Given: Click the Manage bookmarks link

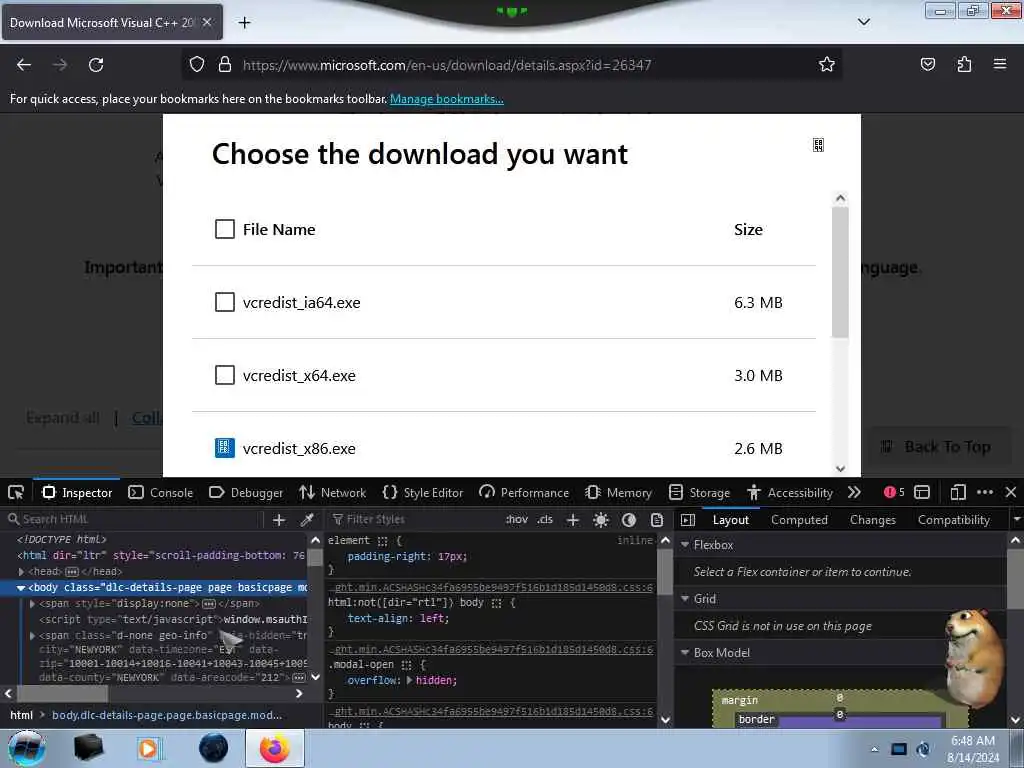Looking at the screenshot, I should [447, 99].
